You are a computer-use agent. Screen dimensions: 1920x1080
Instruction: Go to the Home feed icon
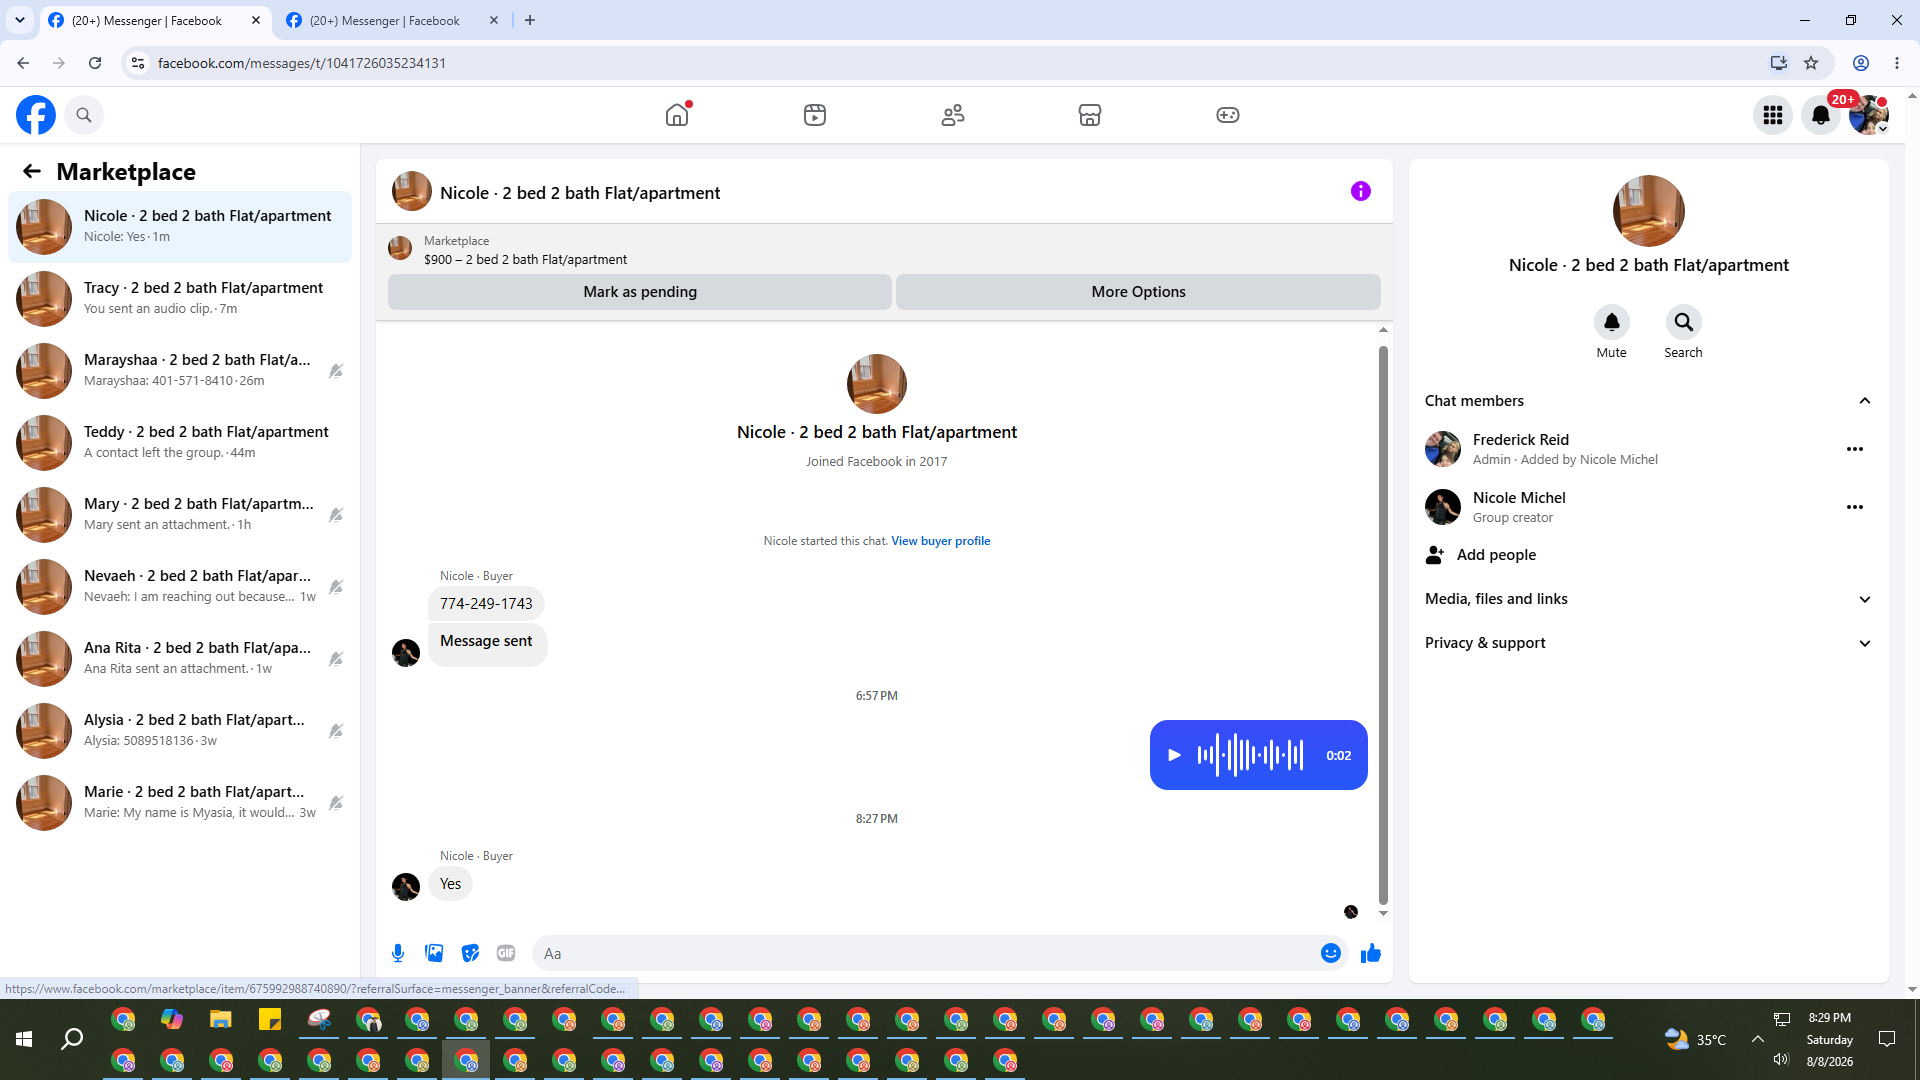tap(677, 115)
